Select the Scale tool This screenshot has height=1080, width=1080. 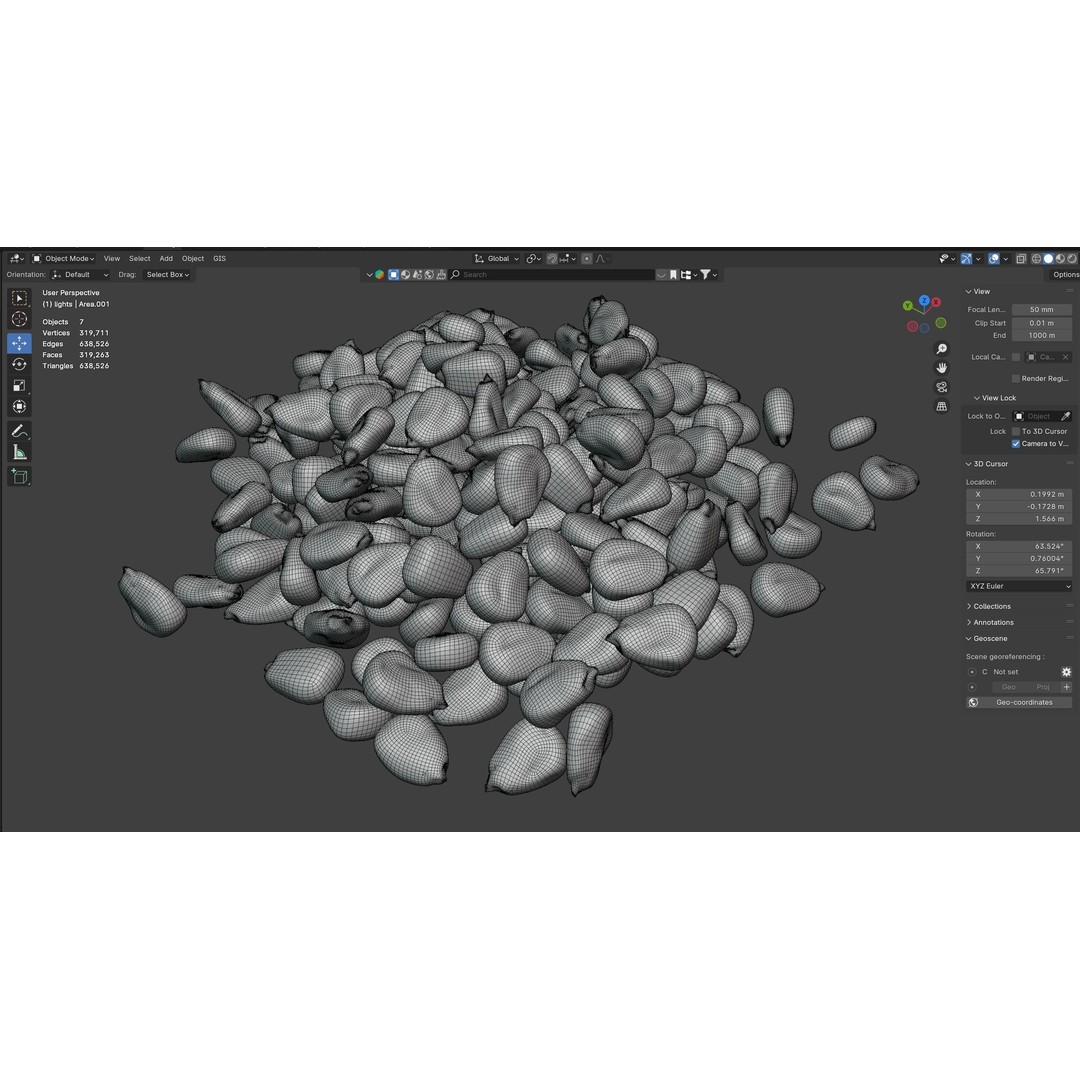[x=20, y=385]
